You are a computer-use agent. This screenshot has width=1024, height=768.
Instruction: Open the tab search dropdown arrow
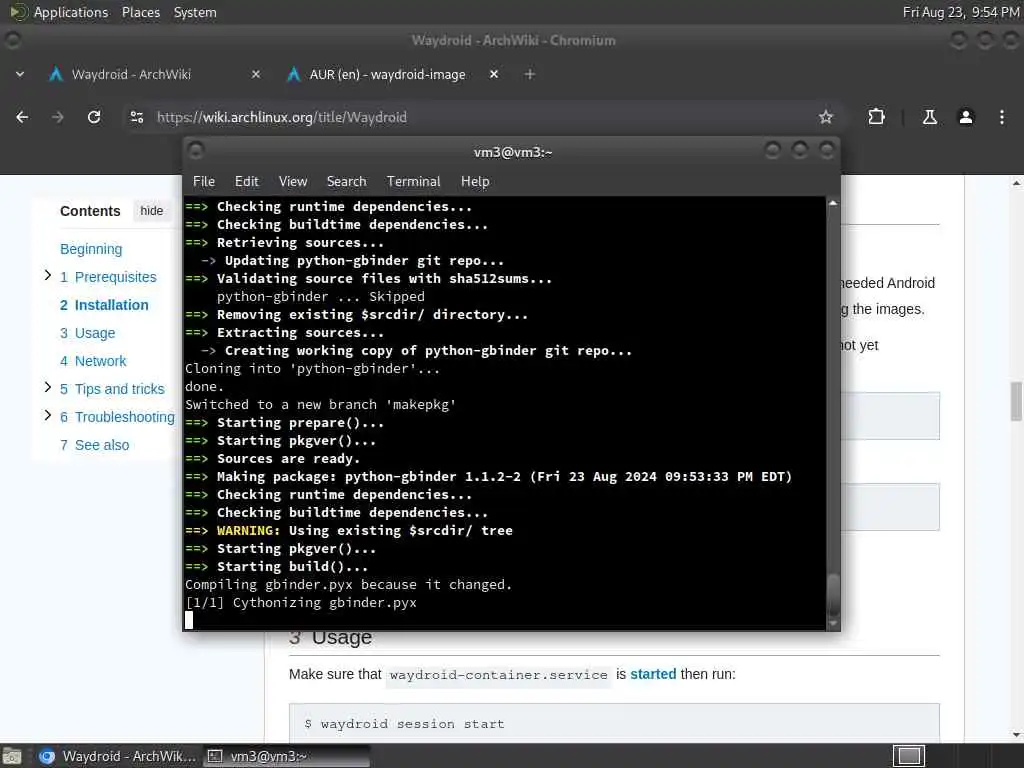coord(20,74)
